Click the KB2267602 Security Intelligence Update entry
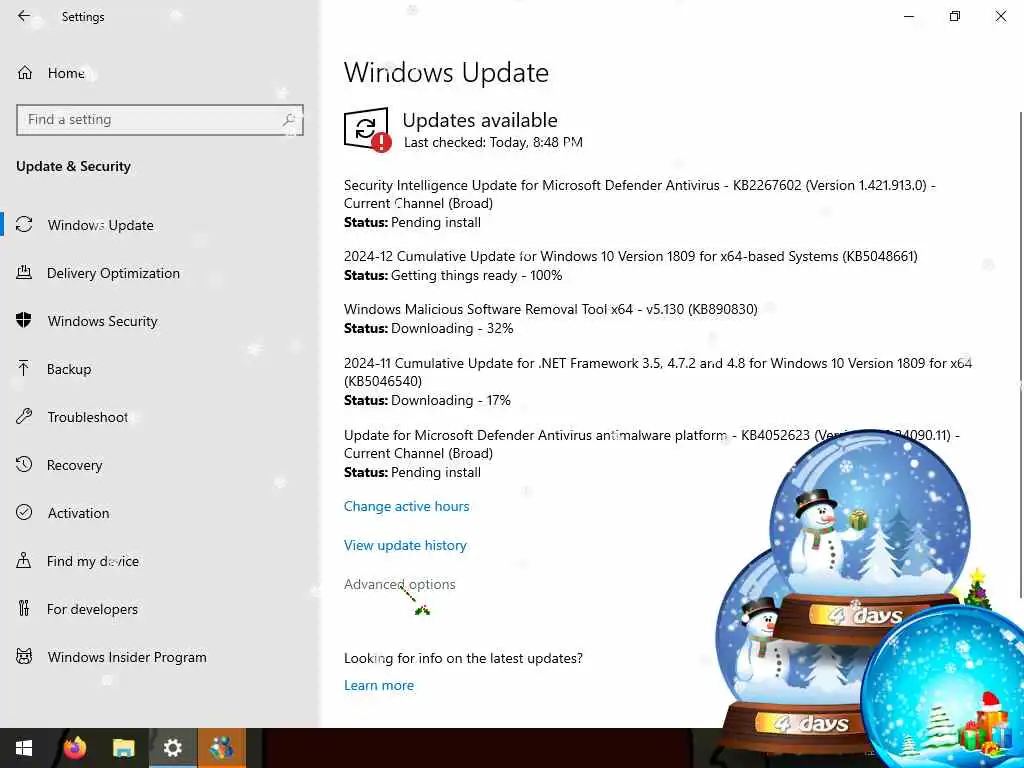 click(x=640, y=194)
